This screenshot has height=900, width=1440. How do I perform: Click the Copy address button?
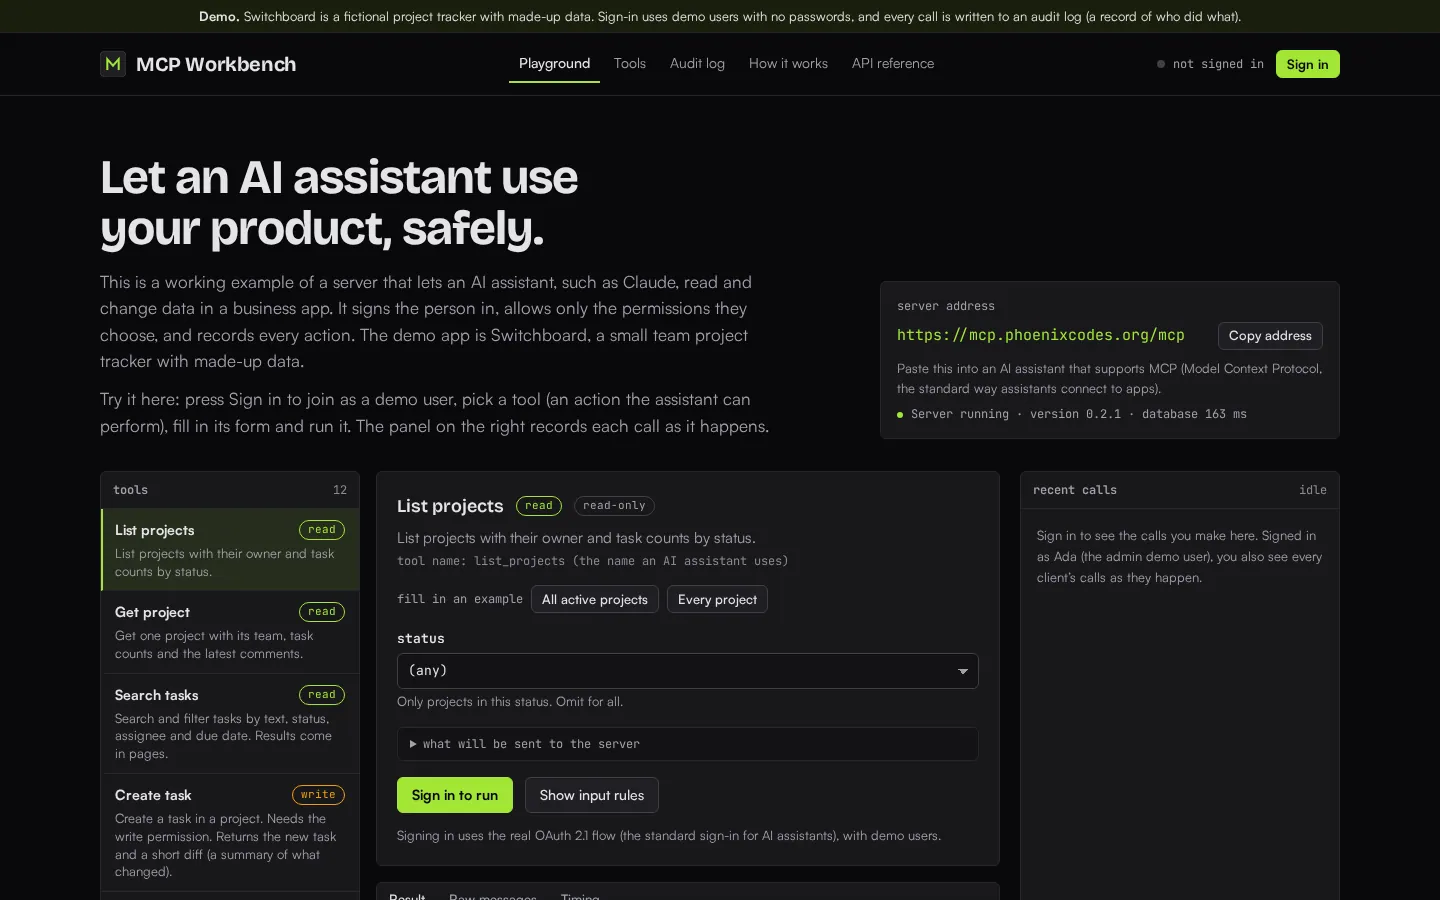[x=1270, y=336]
